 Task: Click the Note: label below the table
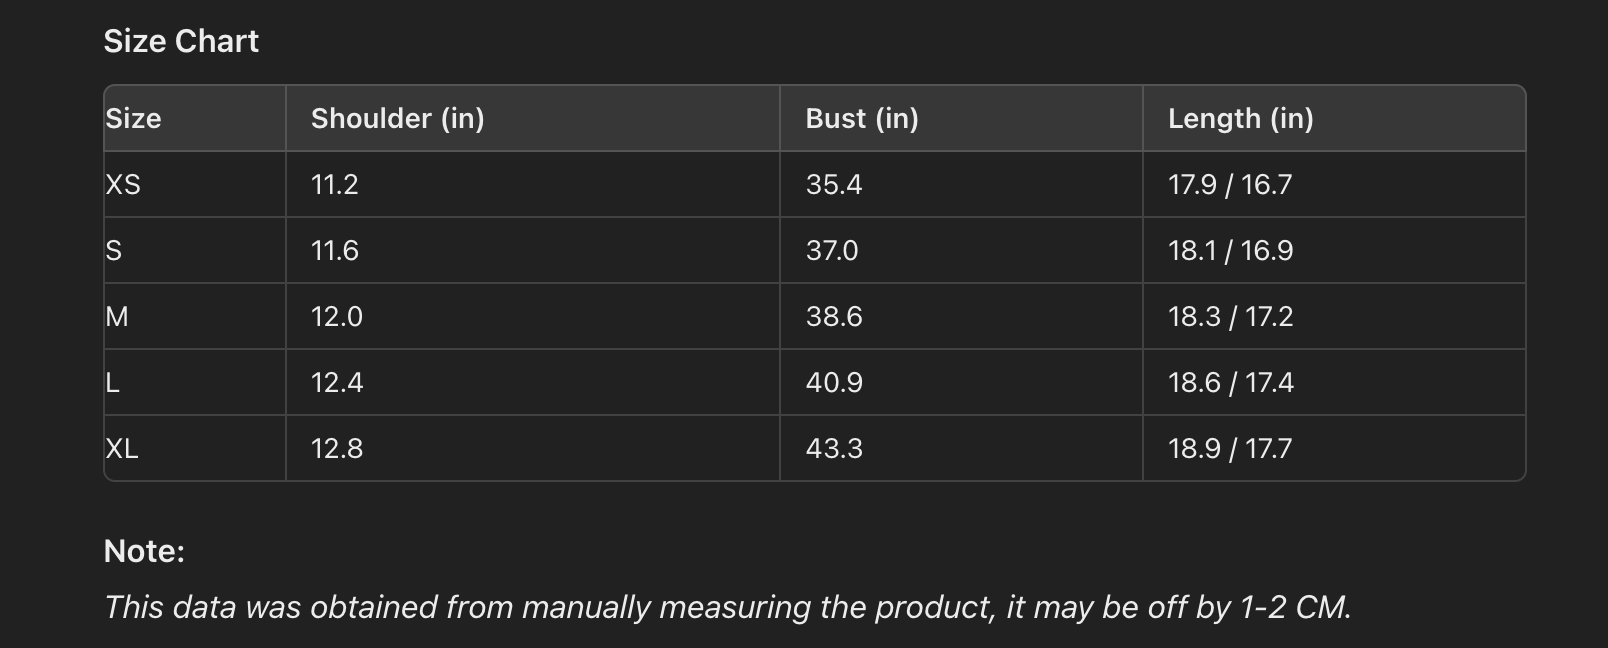[x=144, y=551]
